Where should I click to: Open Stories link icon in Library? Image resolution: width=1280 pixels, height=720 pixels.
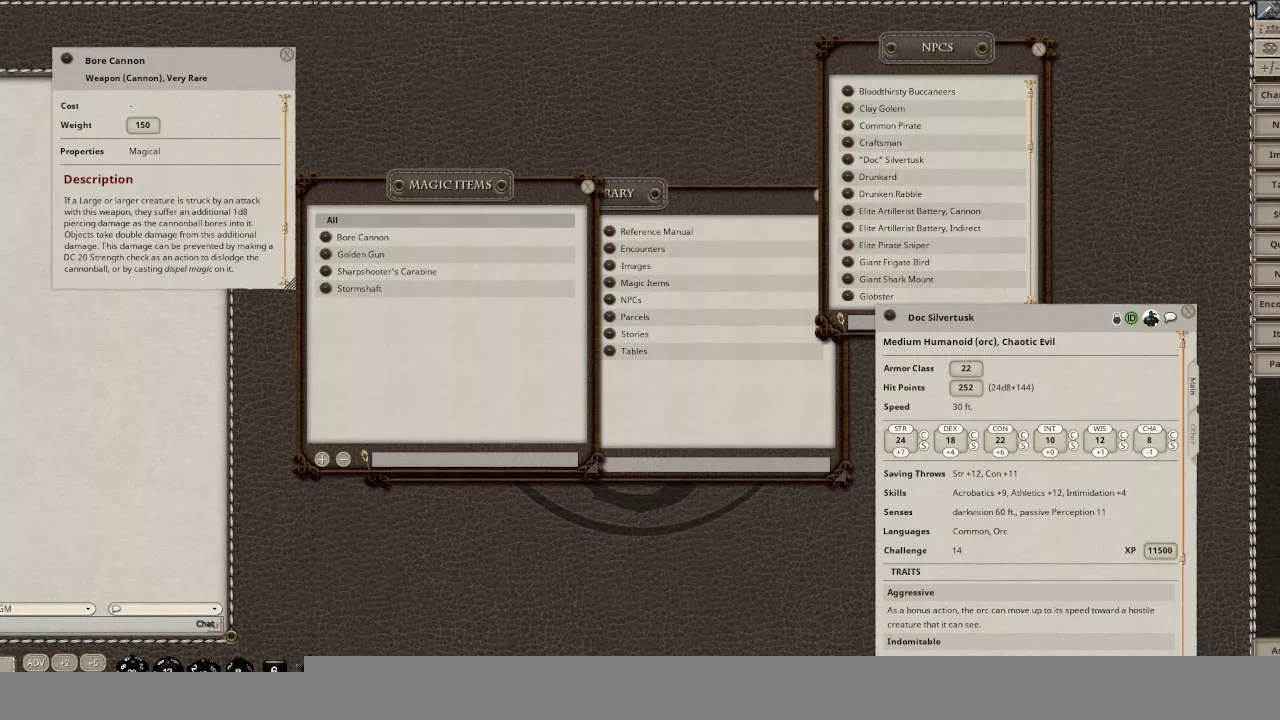click(x=609, y=334)
